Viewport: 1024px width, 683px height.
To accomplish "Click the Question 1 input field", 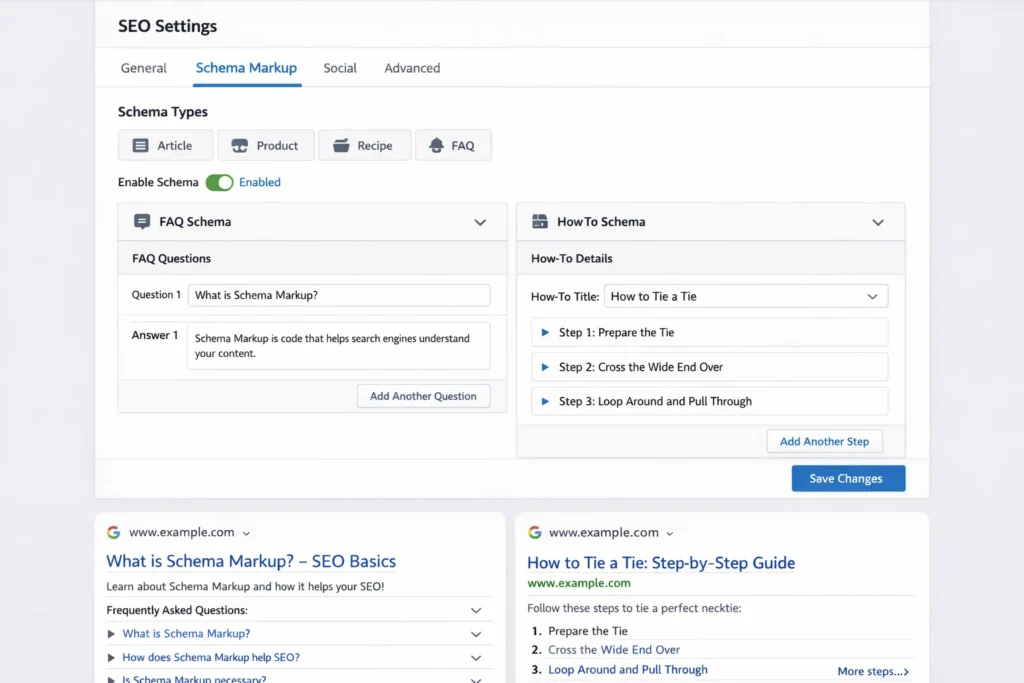I will tap(339, 295).
